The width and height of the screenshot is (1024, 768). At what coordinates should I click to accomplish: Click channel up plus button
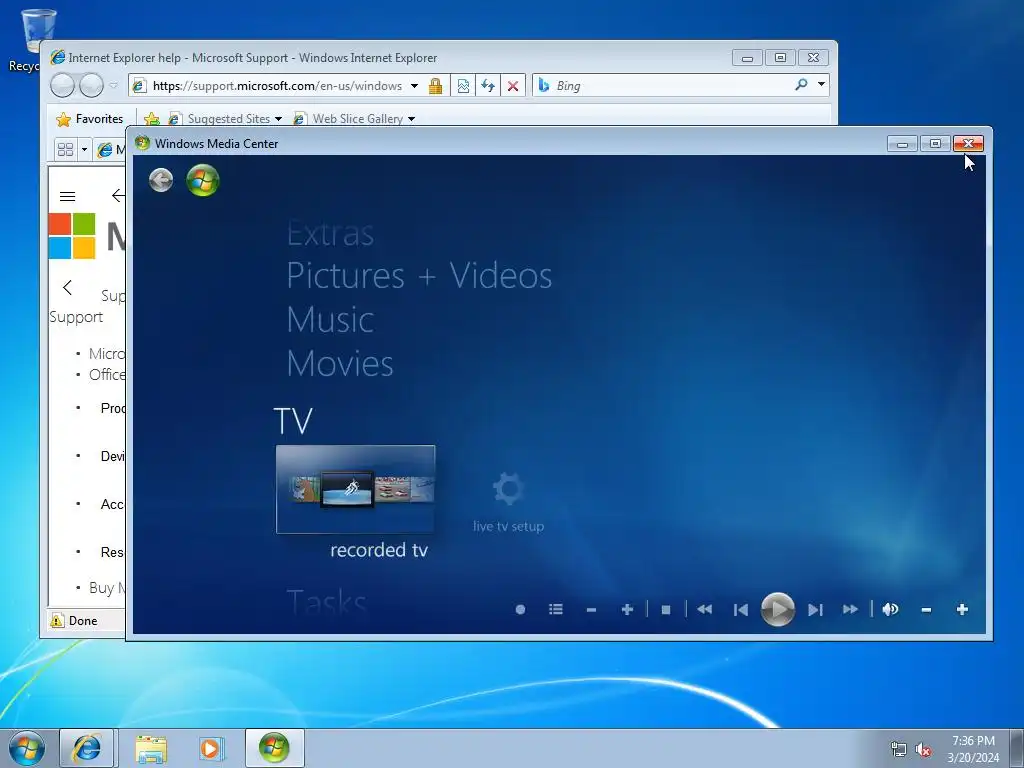pos(627,609)
